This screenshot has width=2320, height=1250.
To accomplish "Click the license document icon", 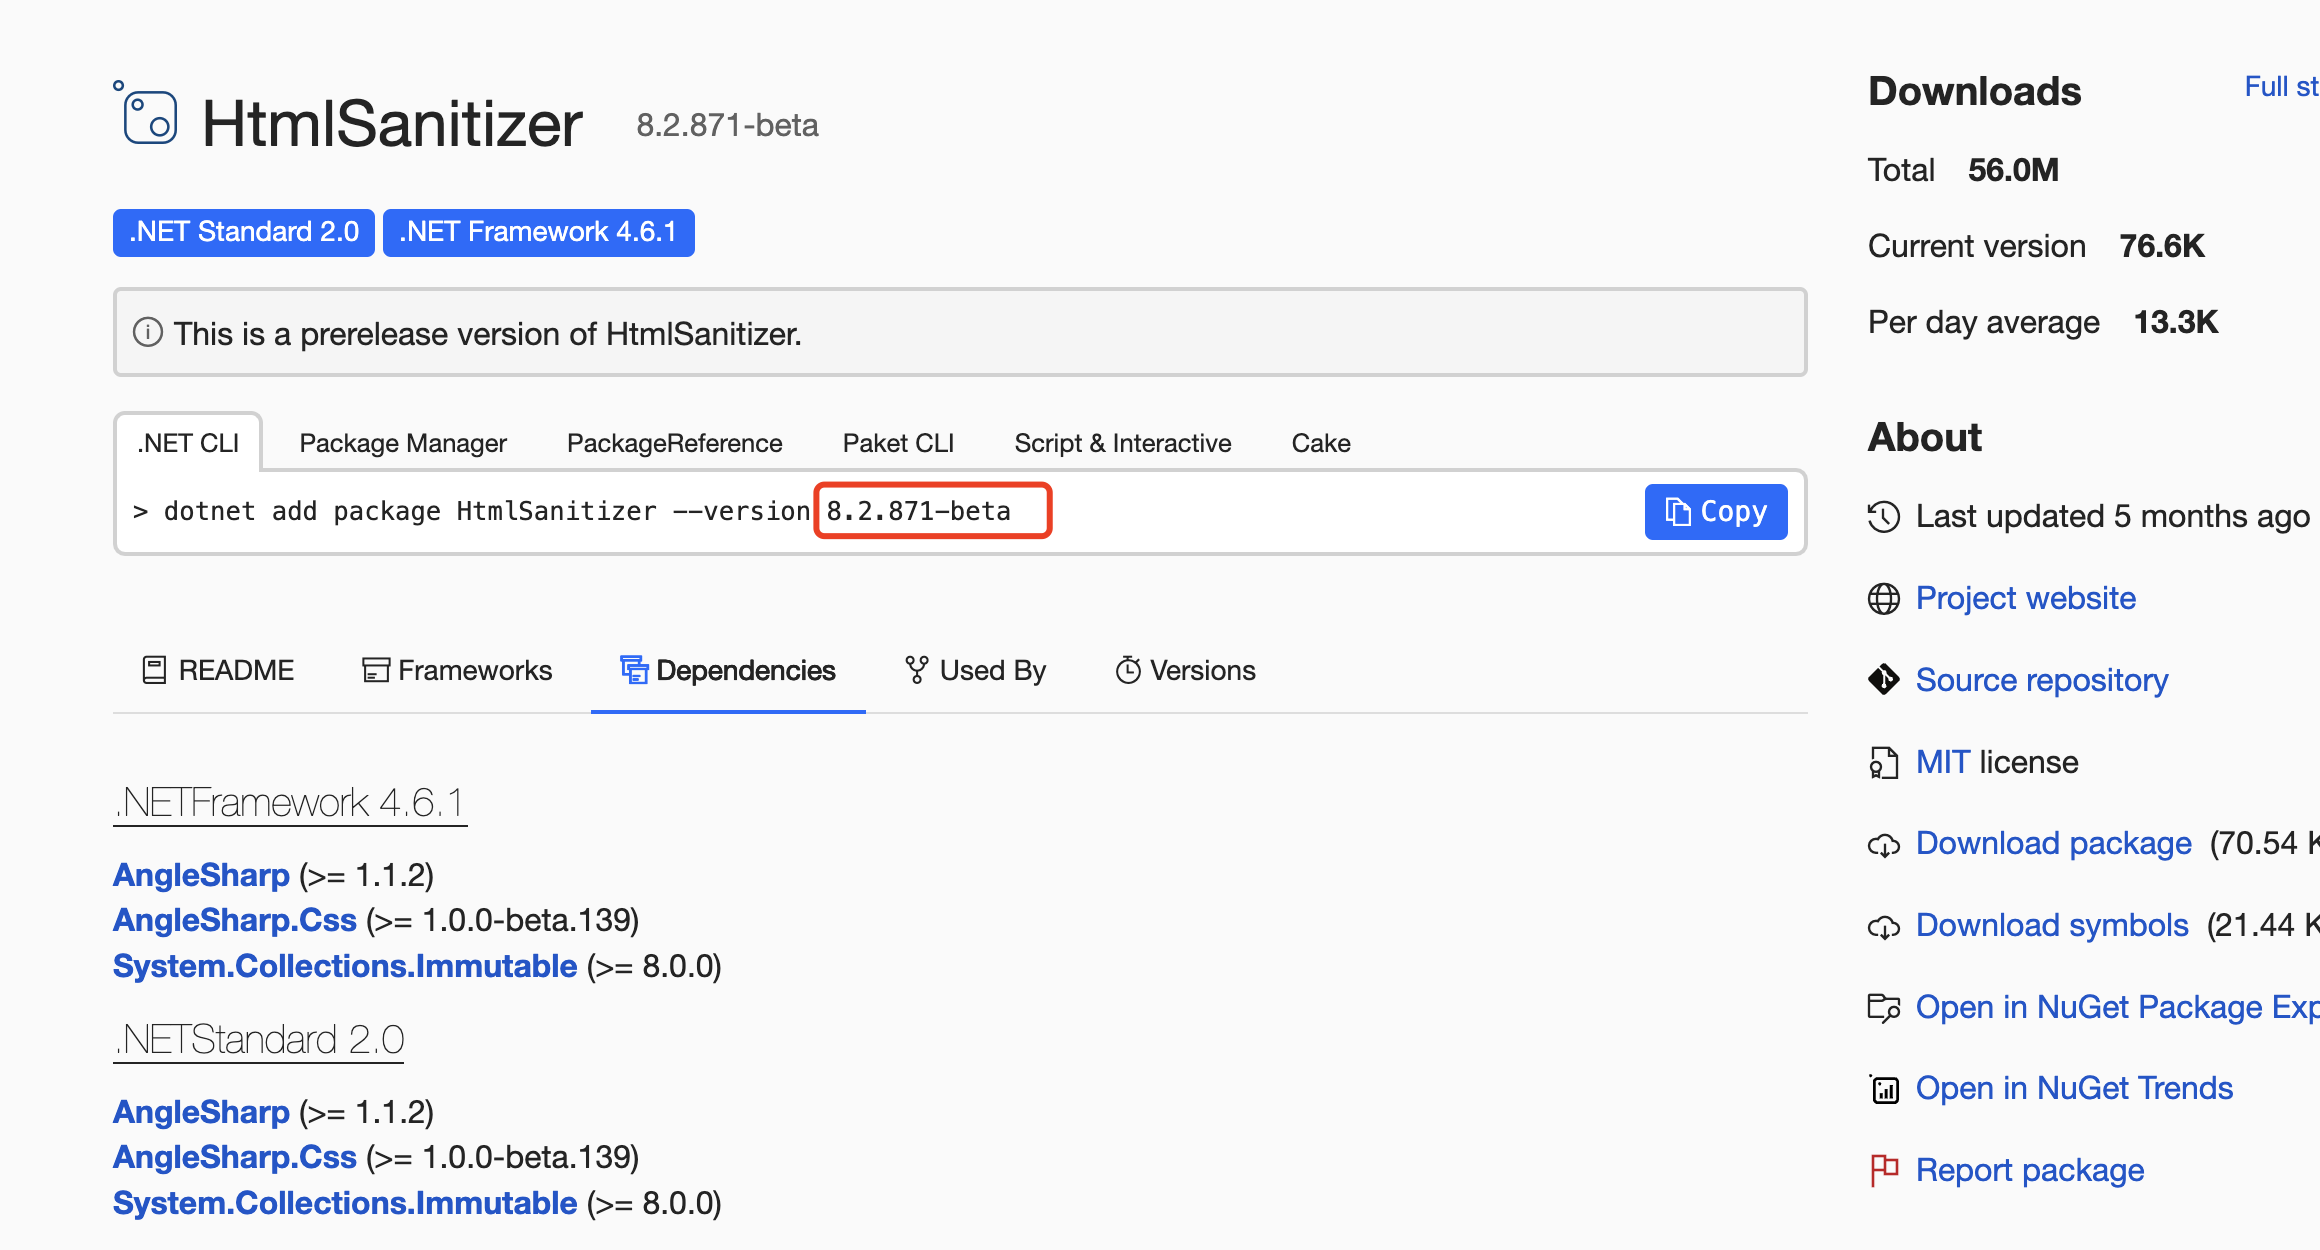I will [1883, 763].
